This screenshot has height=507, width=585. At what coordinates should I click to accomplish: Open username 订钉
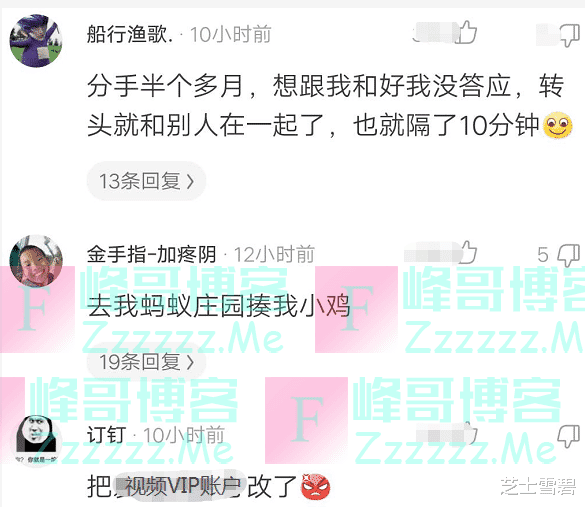point(107,435)
